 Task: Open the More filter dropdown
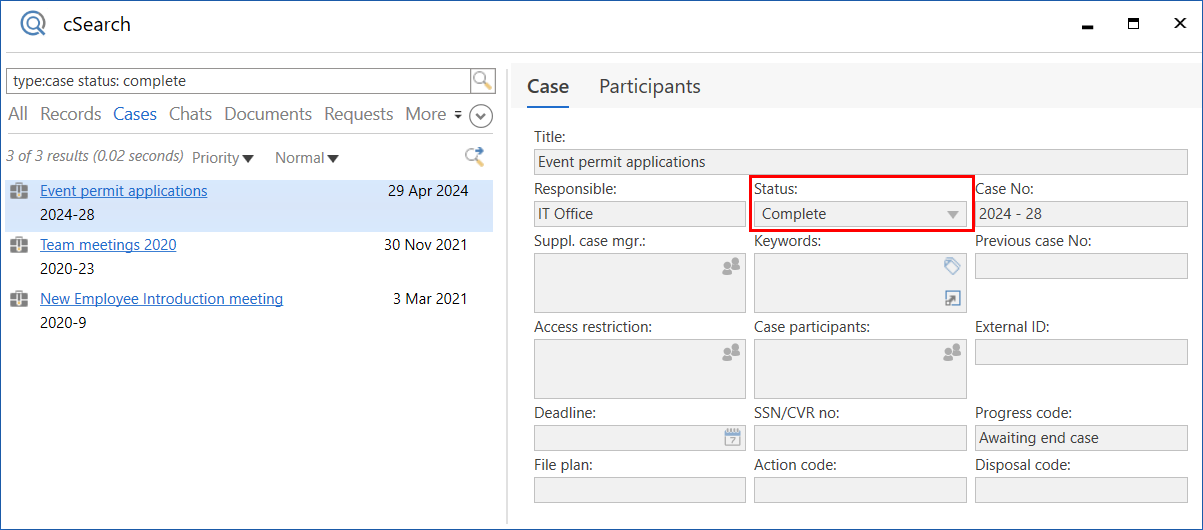tap(434, 114)
